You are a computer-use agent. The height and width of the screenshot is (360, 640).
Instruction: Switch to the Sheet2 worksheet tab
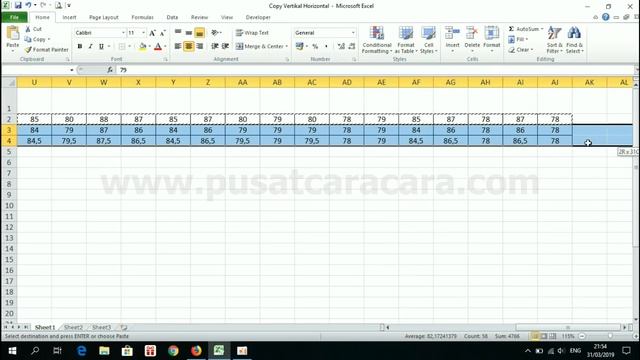[x=73, y=327]
